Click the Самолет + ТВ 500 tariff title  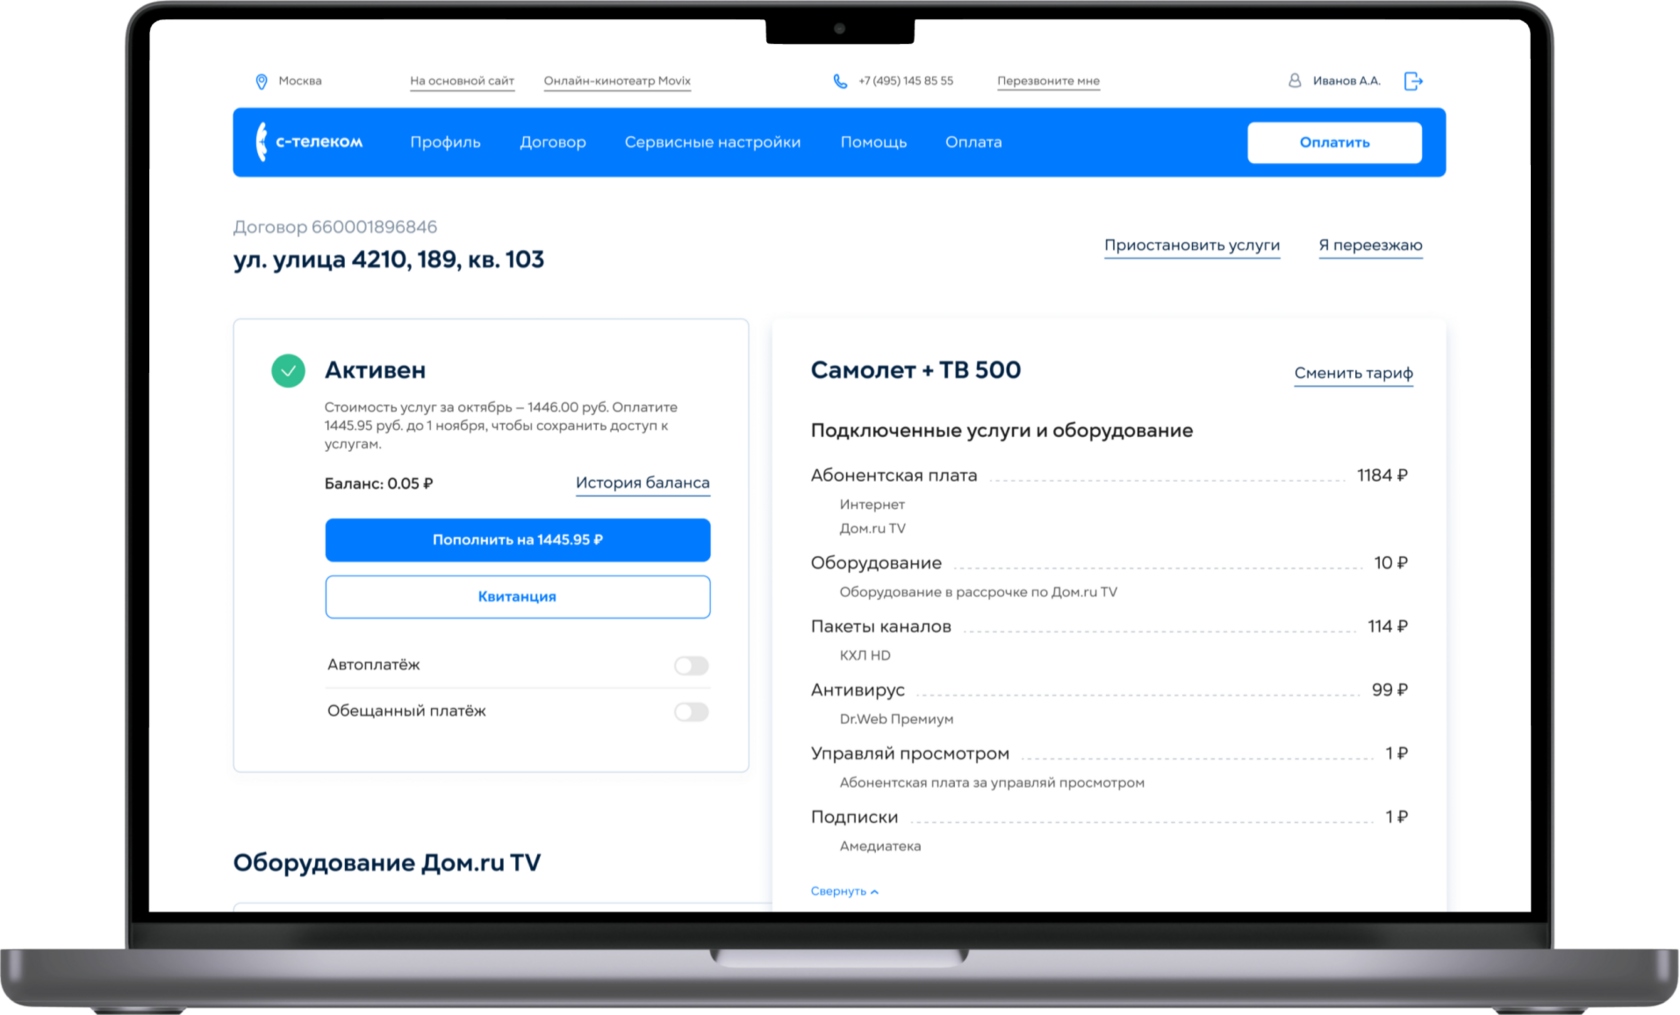916,370
